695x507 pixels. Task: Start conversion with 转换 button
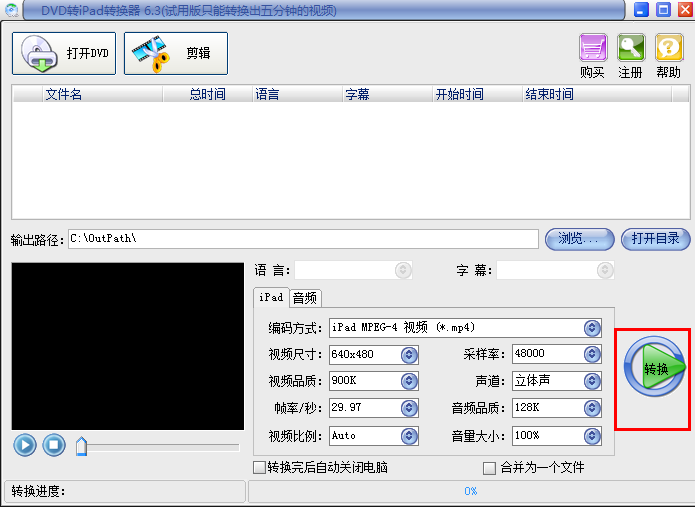(x=654, y=367)
